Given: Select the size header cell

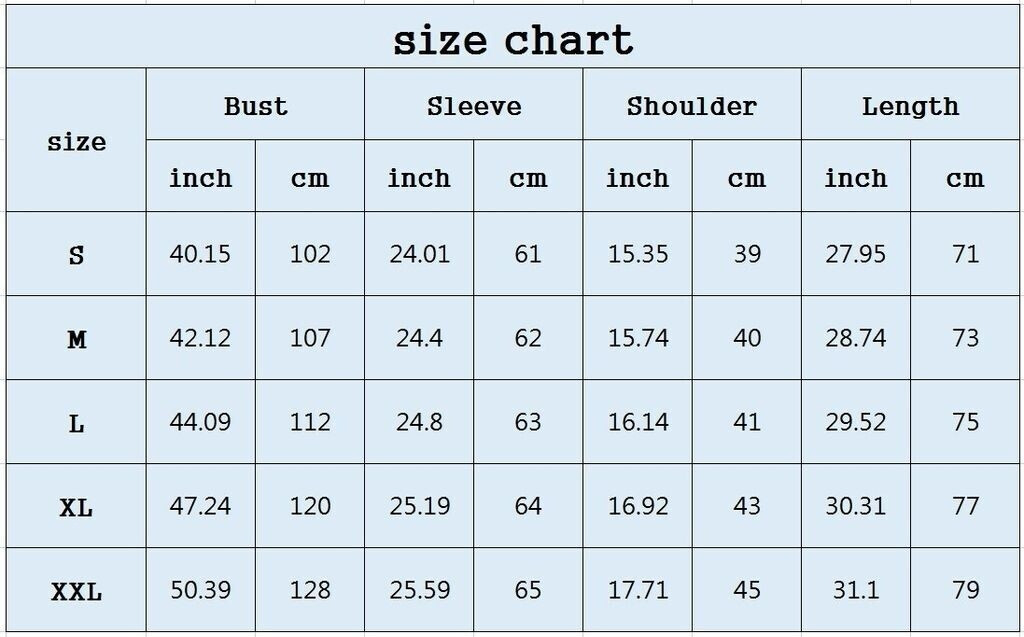Looking at the screenshot, I should point(76,142).
